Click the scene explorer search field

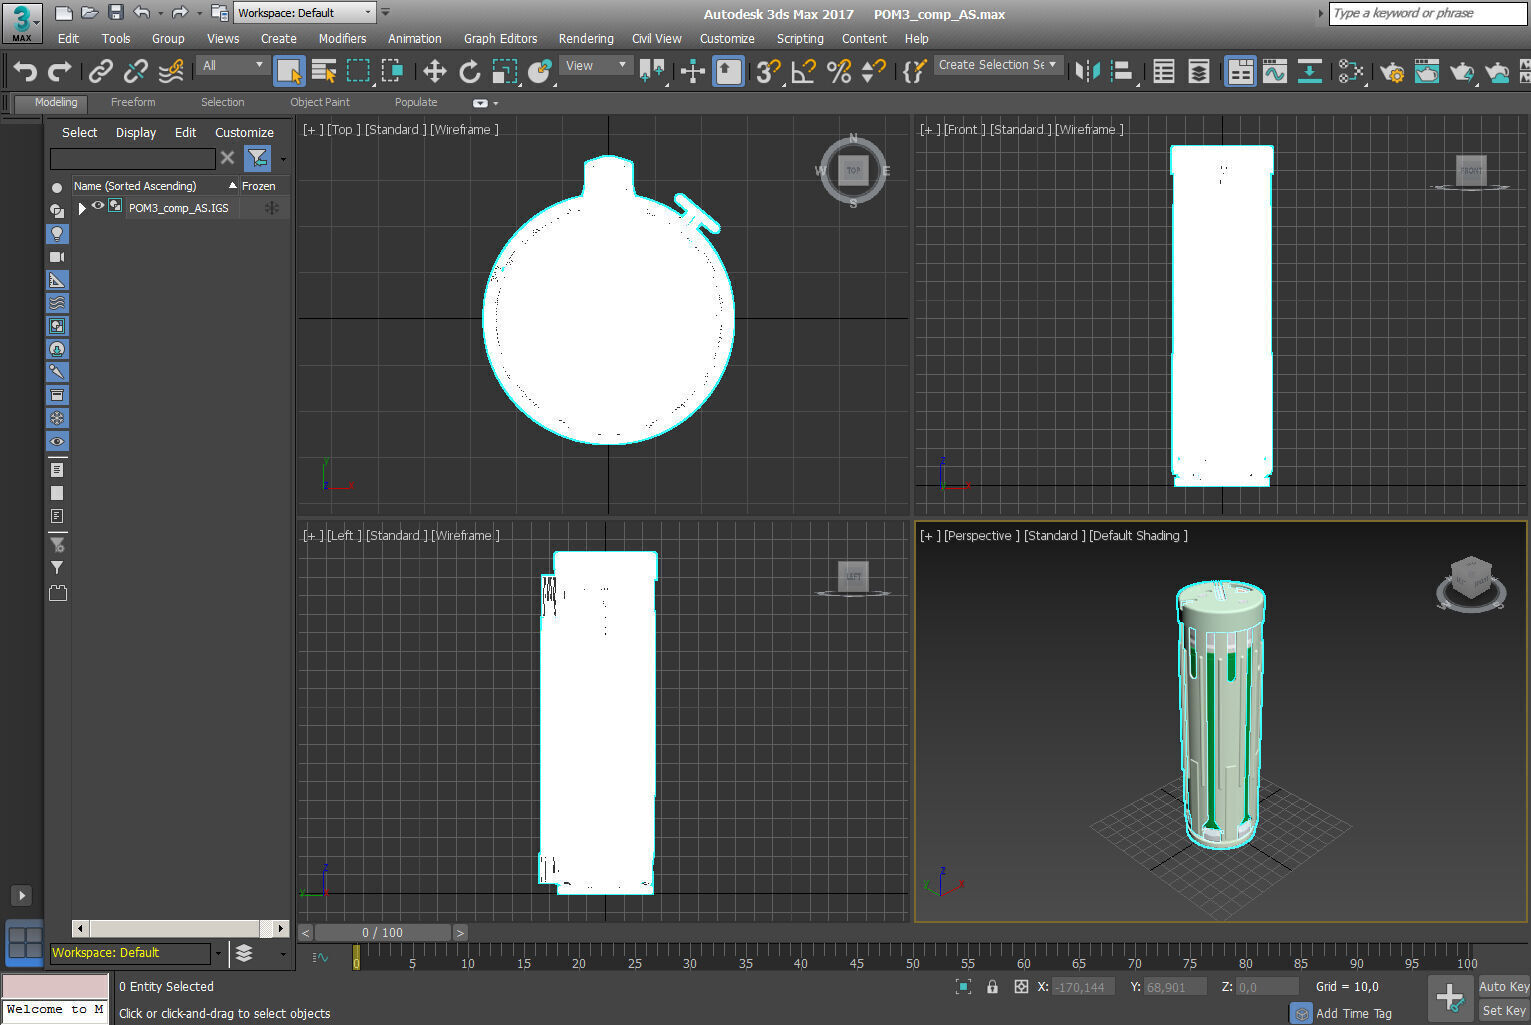pos(133,159)
